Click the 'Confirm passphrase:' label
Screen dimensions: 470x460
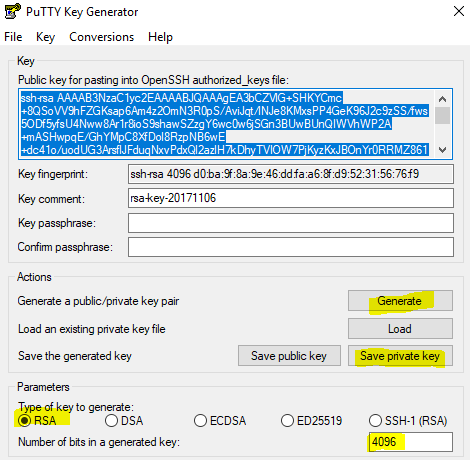point(65,247)
